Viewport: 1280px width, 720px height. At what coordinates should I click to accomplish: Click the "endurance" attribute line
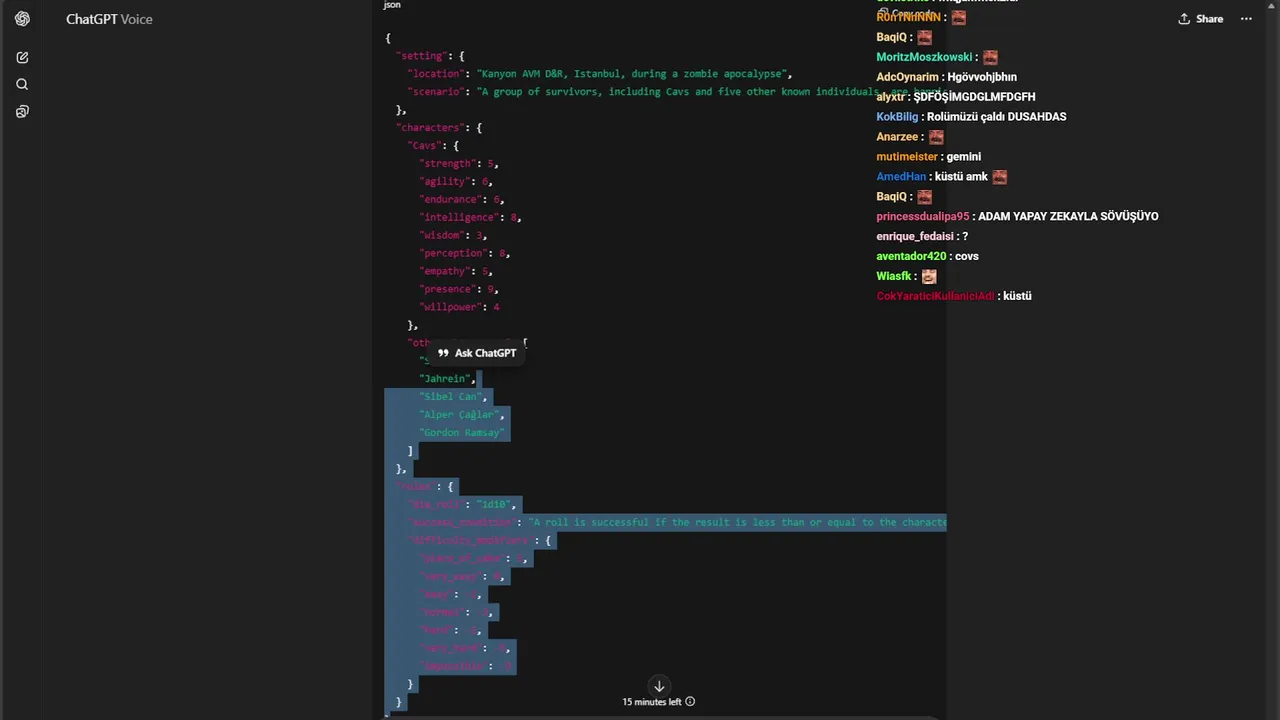461,200
